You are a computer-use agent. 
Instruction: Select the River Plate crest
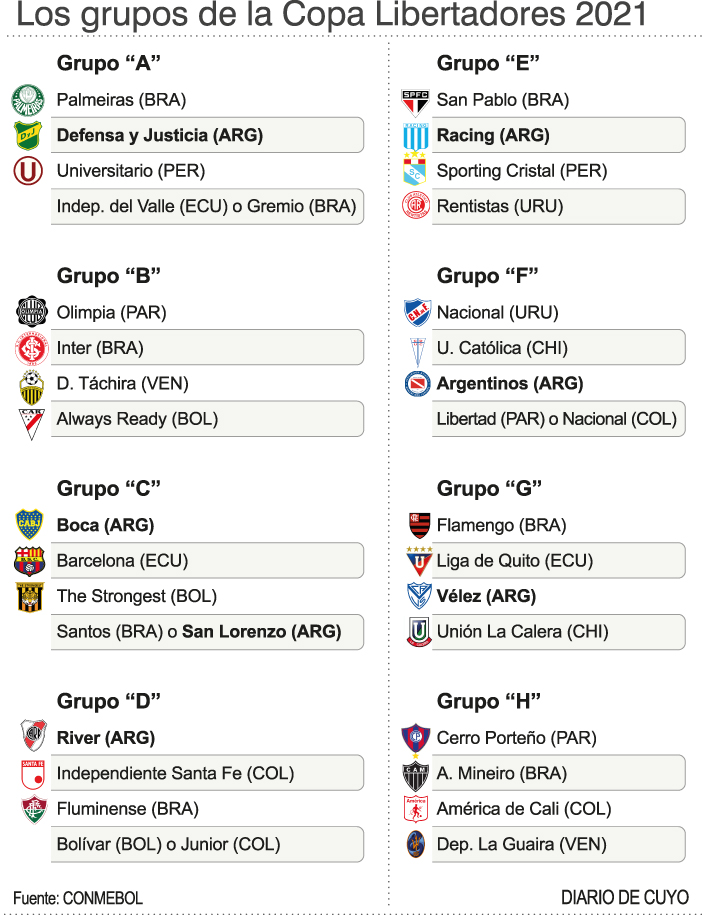point(33,737)
